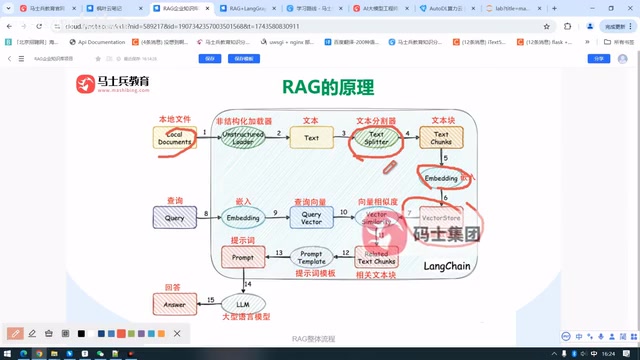This screenshot has width=640, height=360.
Task: Open the 北京回龙网 bookmark
Action: tap(32, 42)
